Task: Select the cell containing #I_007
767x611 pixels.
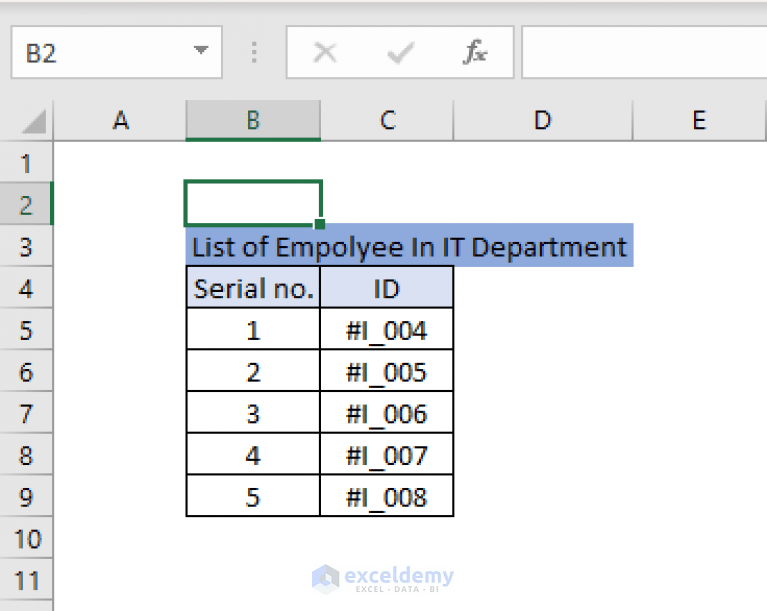Action: click(387, 454)
